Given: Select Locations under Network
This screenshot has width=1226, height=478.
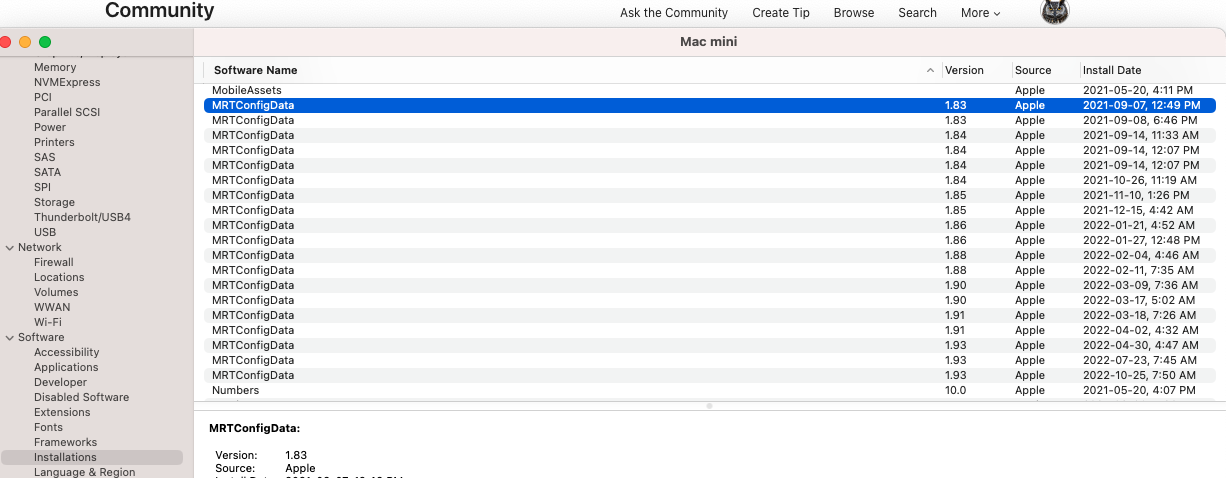Looking at the screenshot, I should click(59, 277).
